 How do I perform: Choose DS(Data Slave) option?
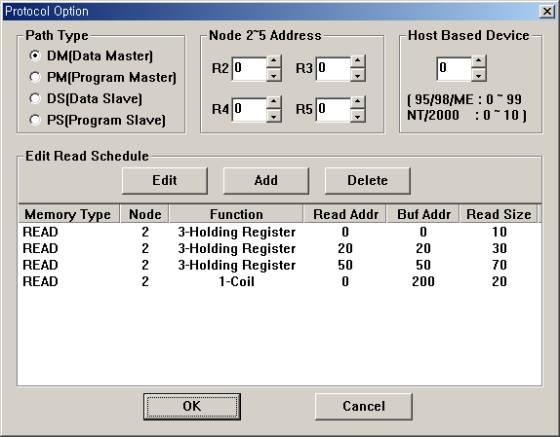coord(35,99)
